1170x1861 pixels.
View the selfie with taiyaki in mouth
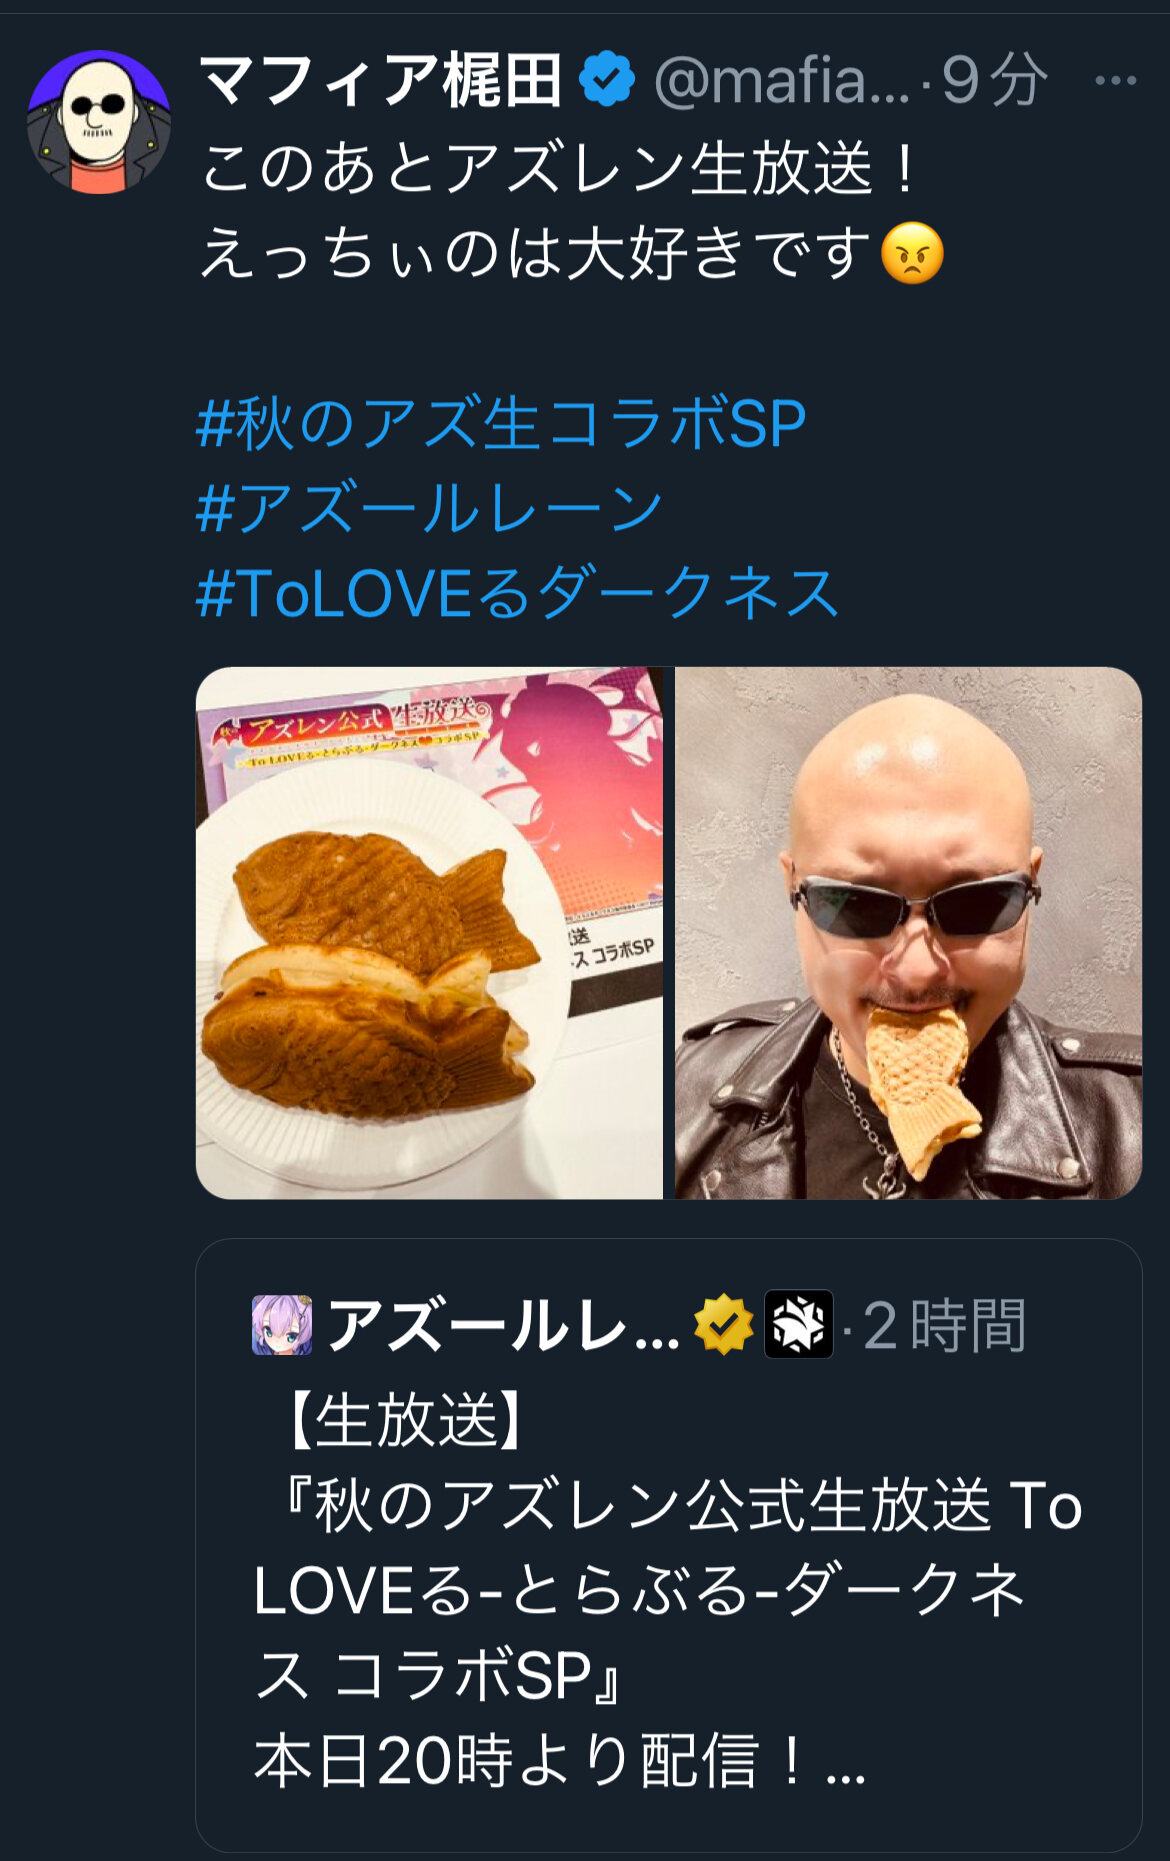pyautogui.click(x=908, y=933)
